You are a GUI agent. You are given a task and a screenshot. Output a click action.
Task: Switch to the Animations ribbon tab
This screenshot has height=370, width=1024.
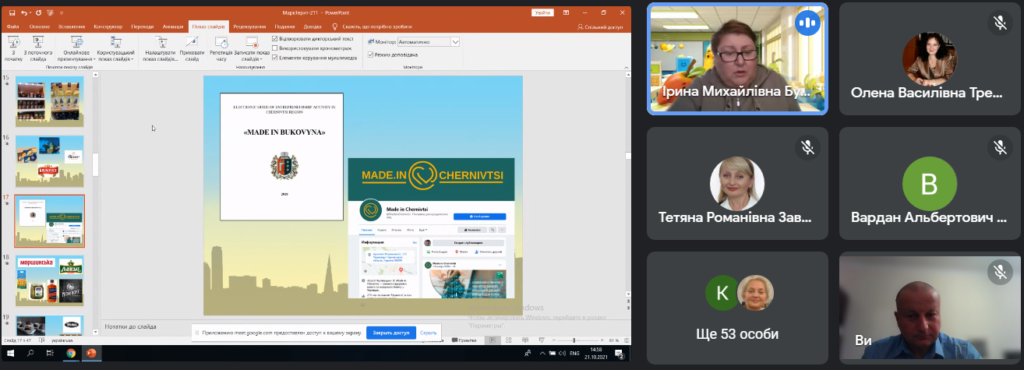tap(173, 27)
